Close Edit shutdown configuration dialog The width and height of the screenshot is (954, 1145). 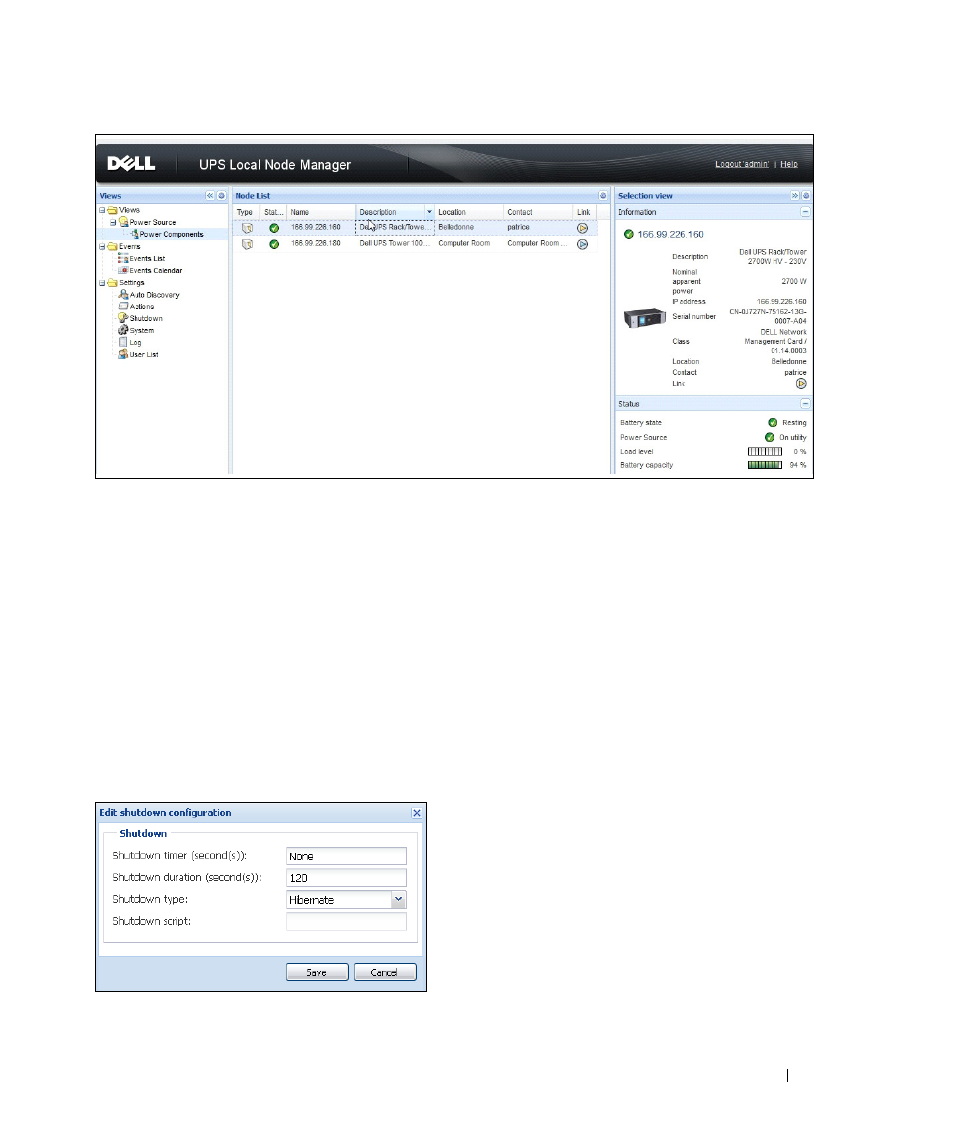pos(416,813)
